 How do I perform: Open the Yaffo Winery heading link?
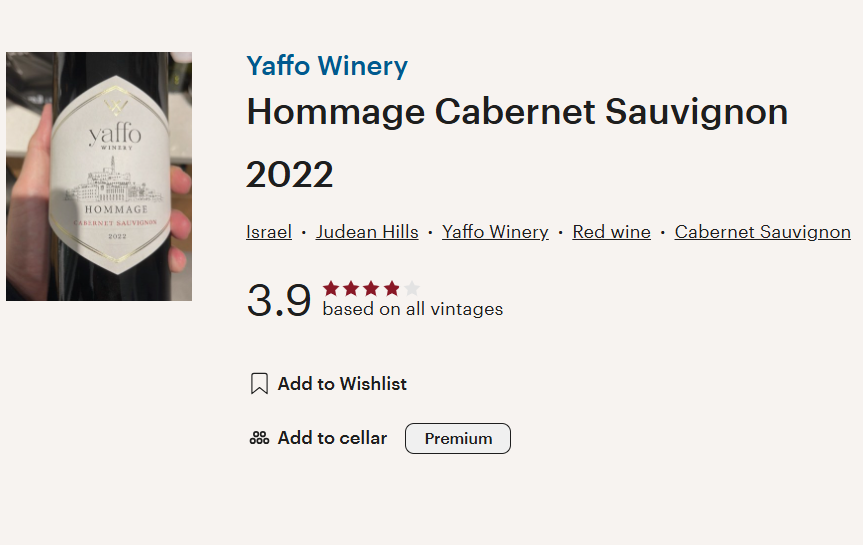(x=327, y=67)
